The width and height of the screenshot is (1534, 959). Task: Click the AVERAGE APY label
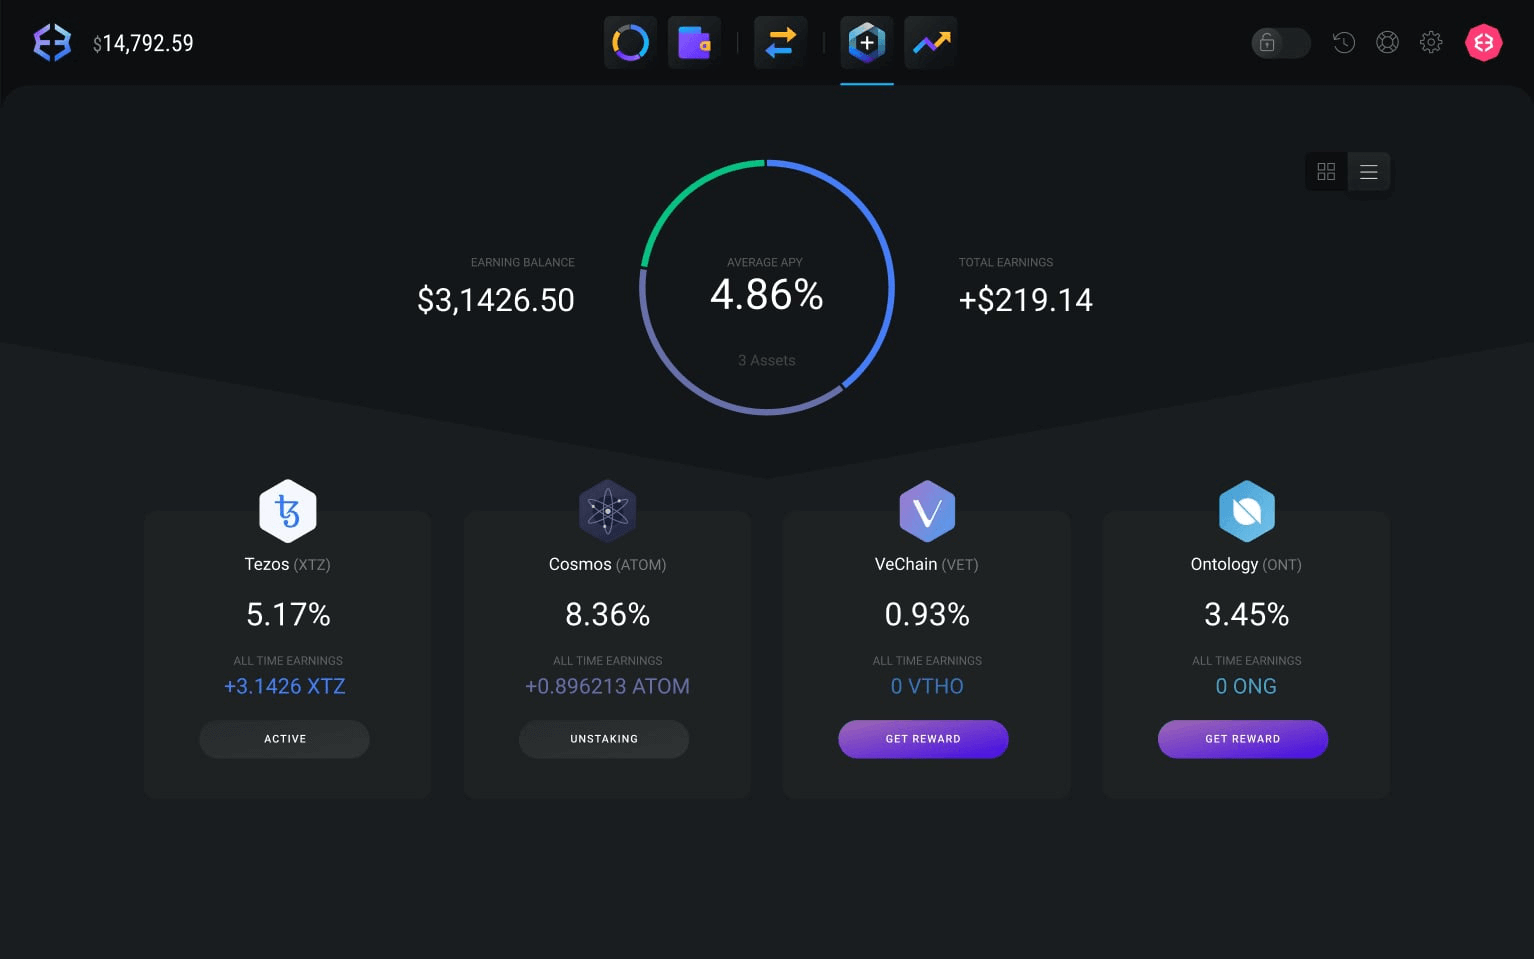click(x=765, y=262)
